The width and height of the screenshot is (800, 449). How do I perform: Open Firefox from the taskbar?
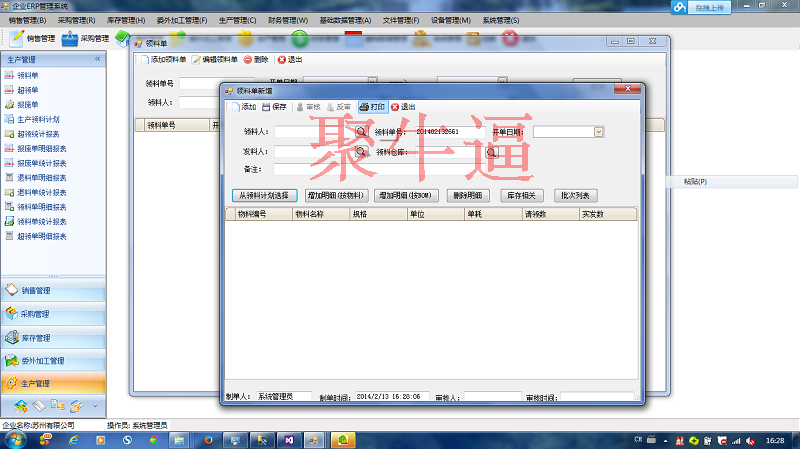click(208, 440)
